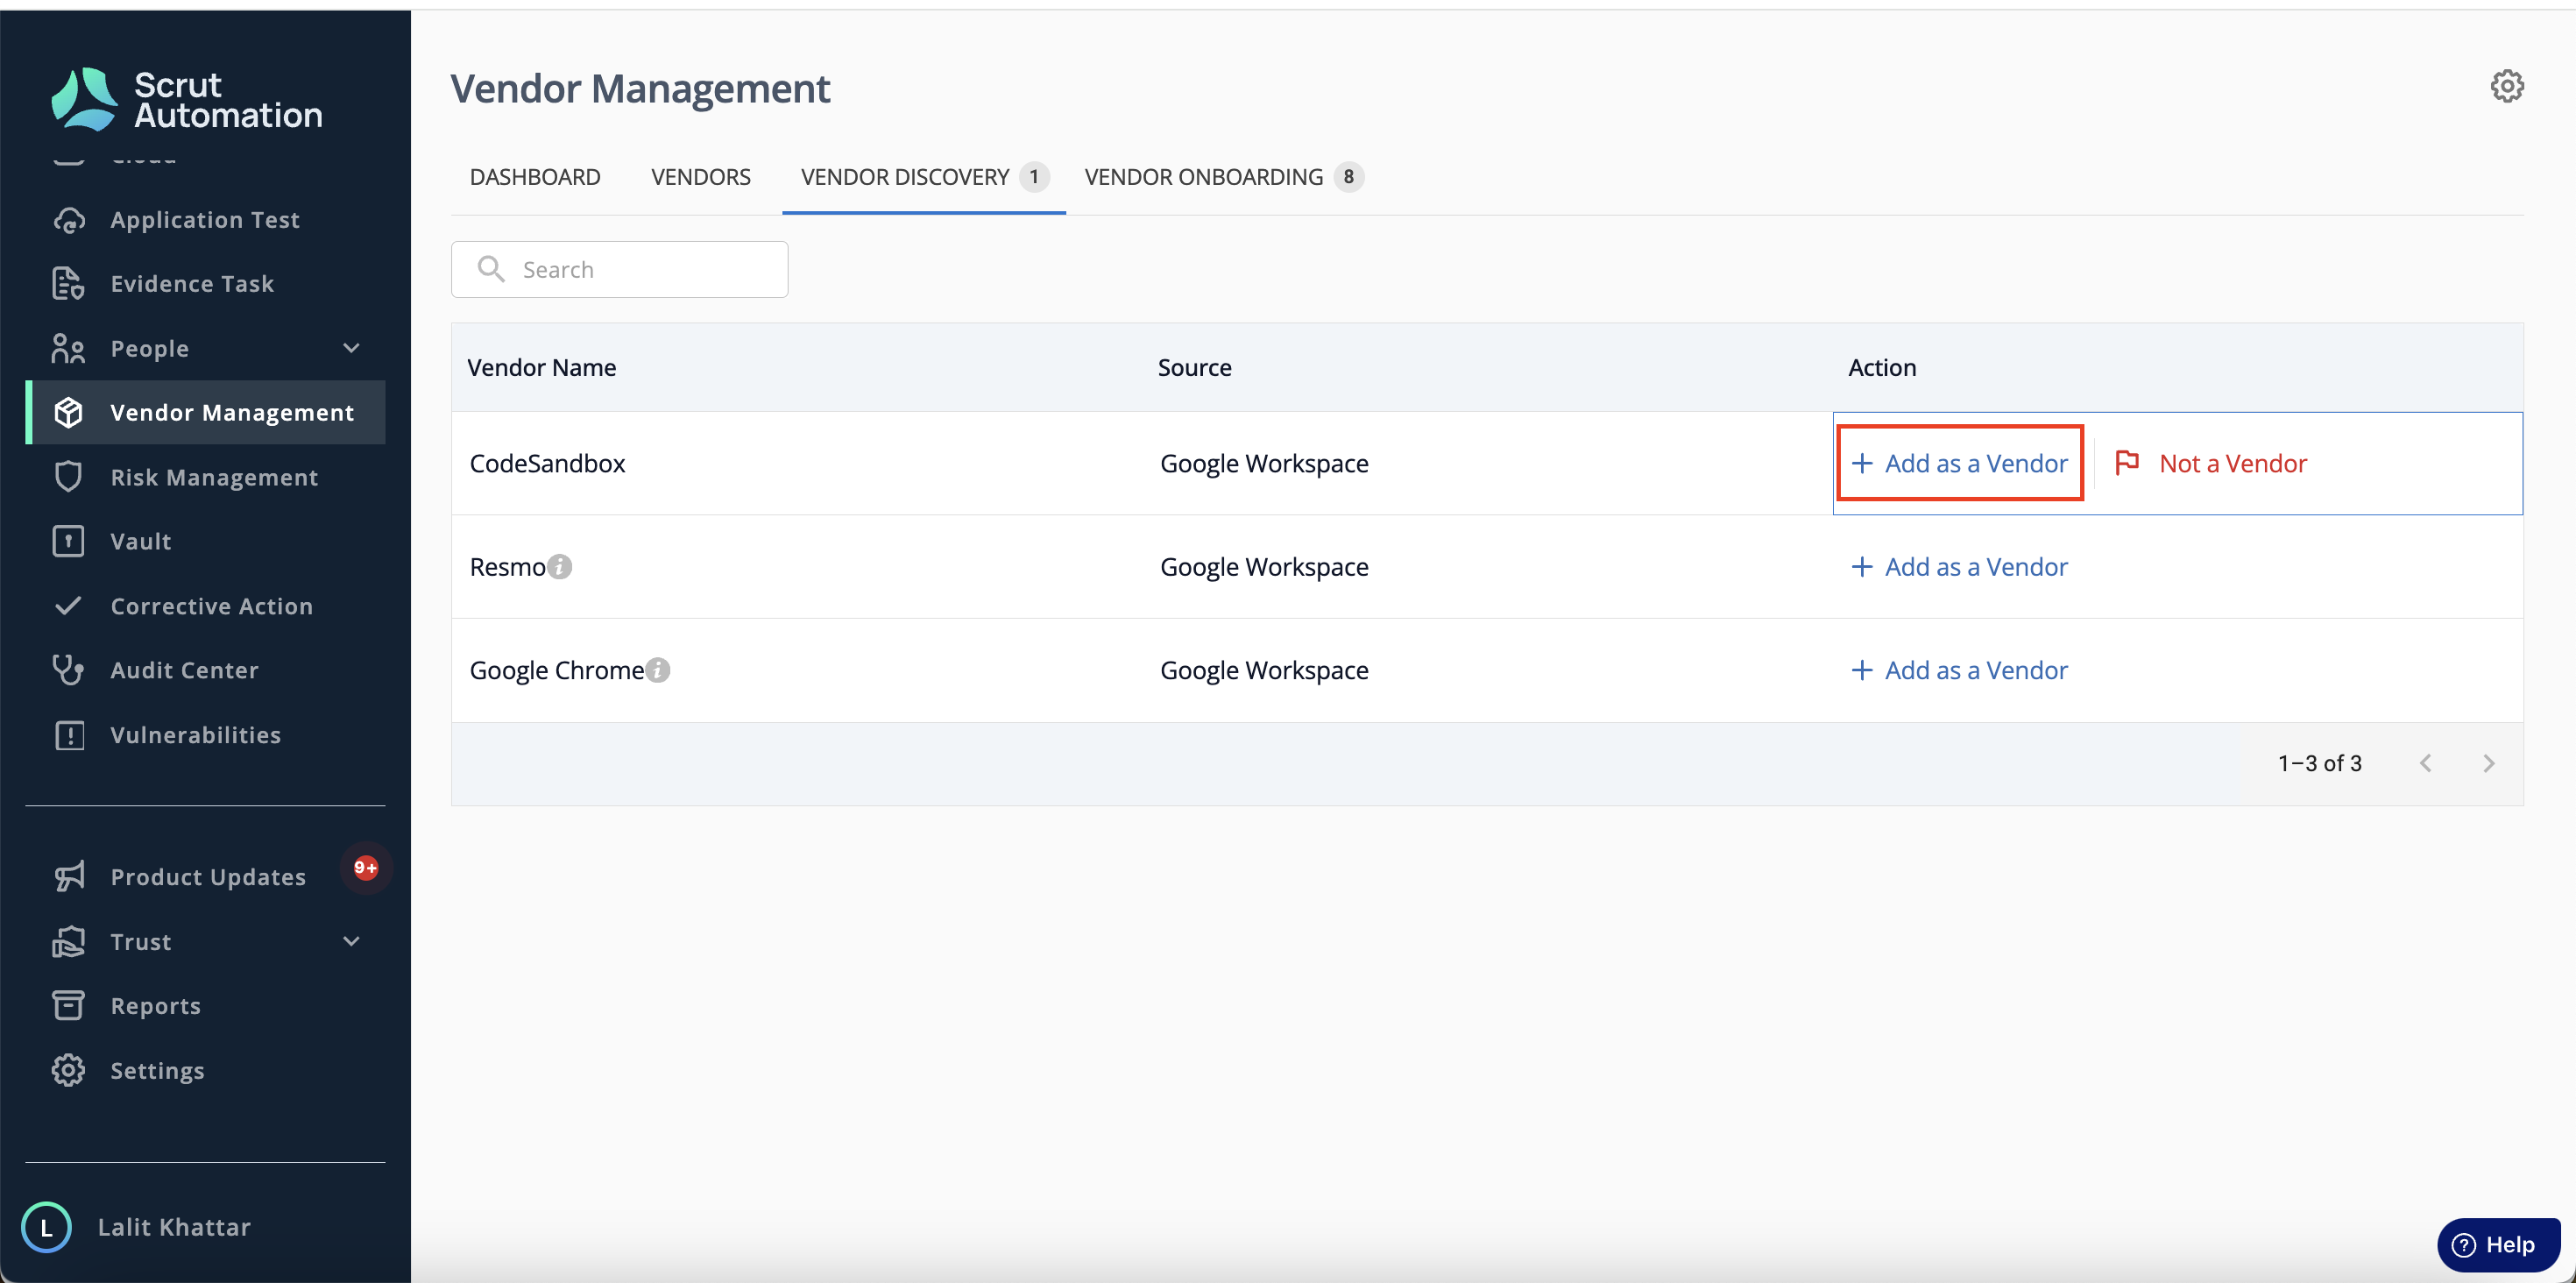Click the Vendor Name column header
This screenshot has height=1283, width=2576.
[x=542, y=367]
